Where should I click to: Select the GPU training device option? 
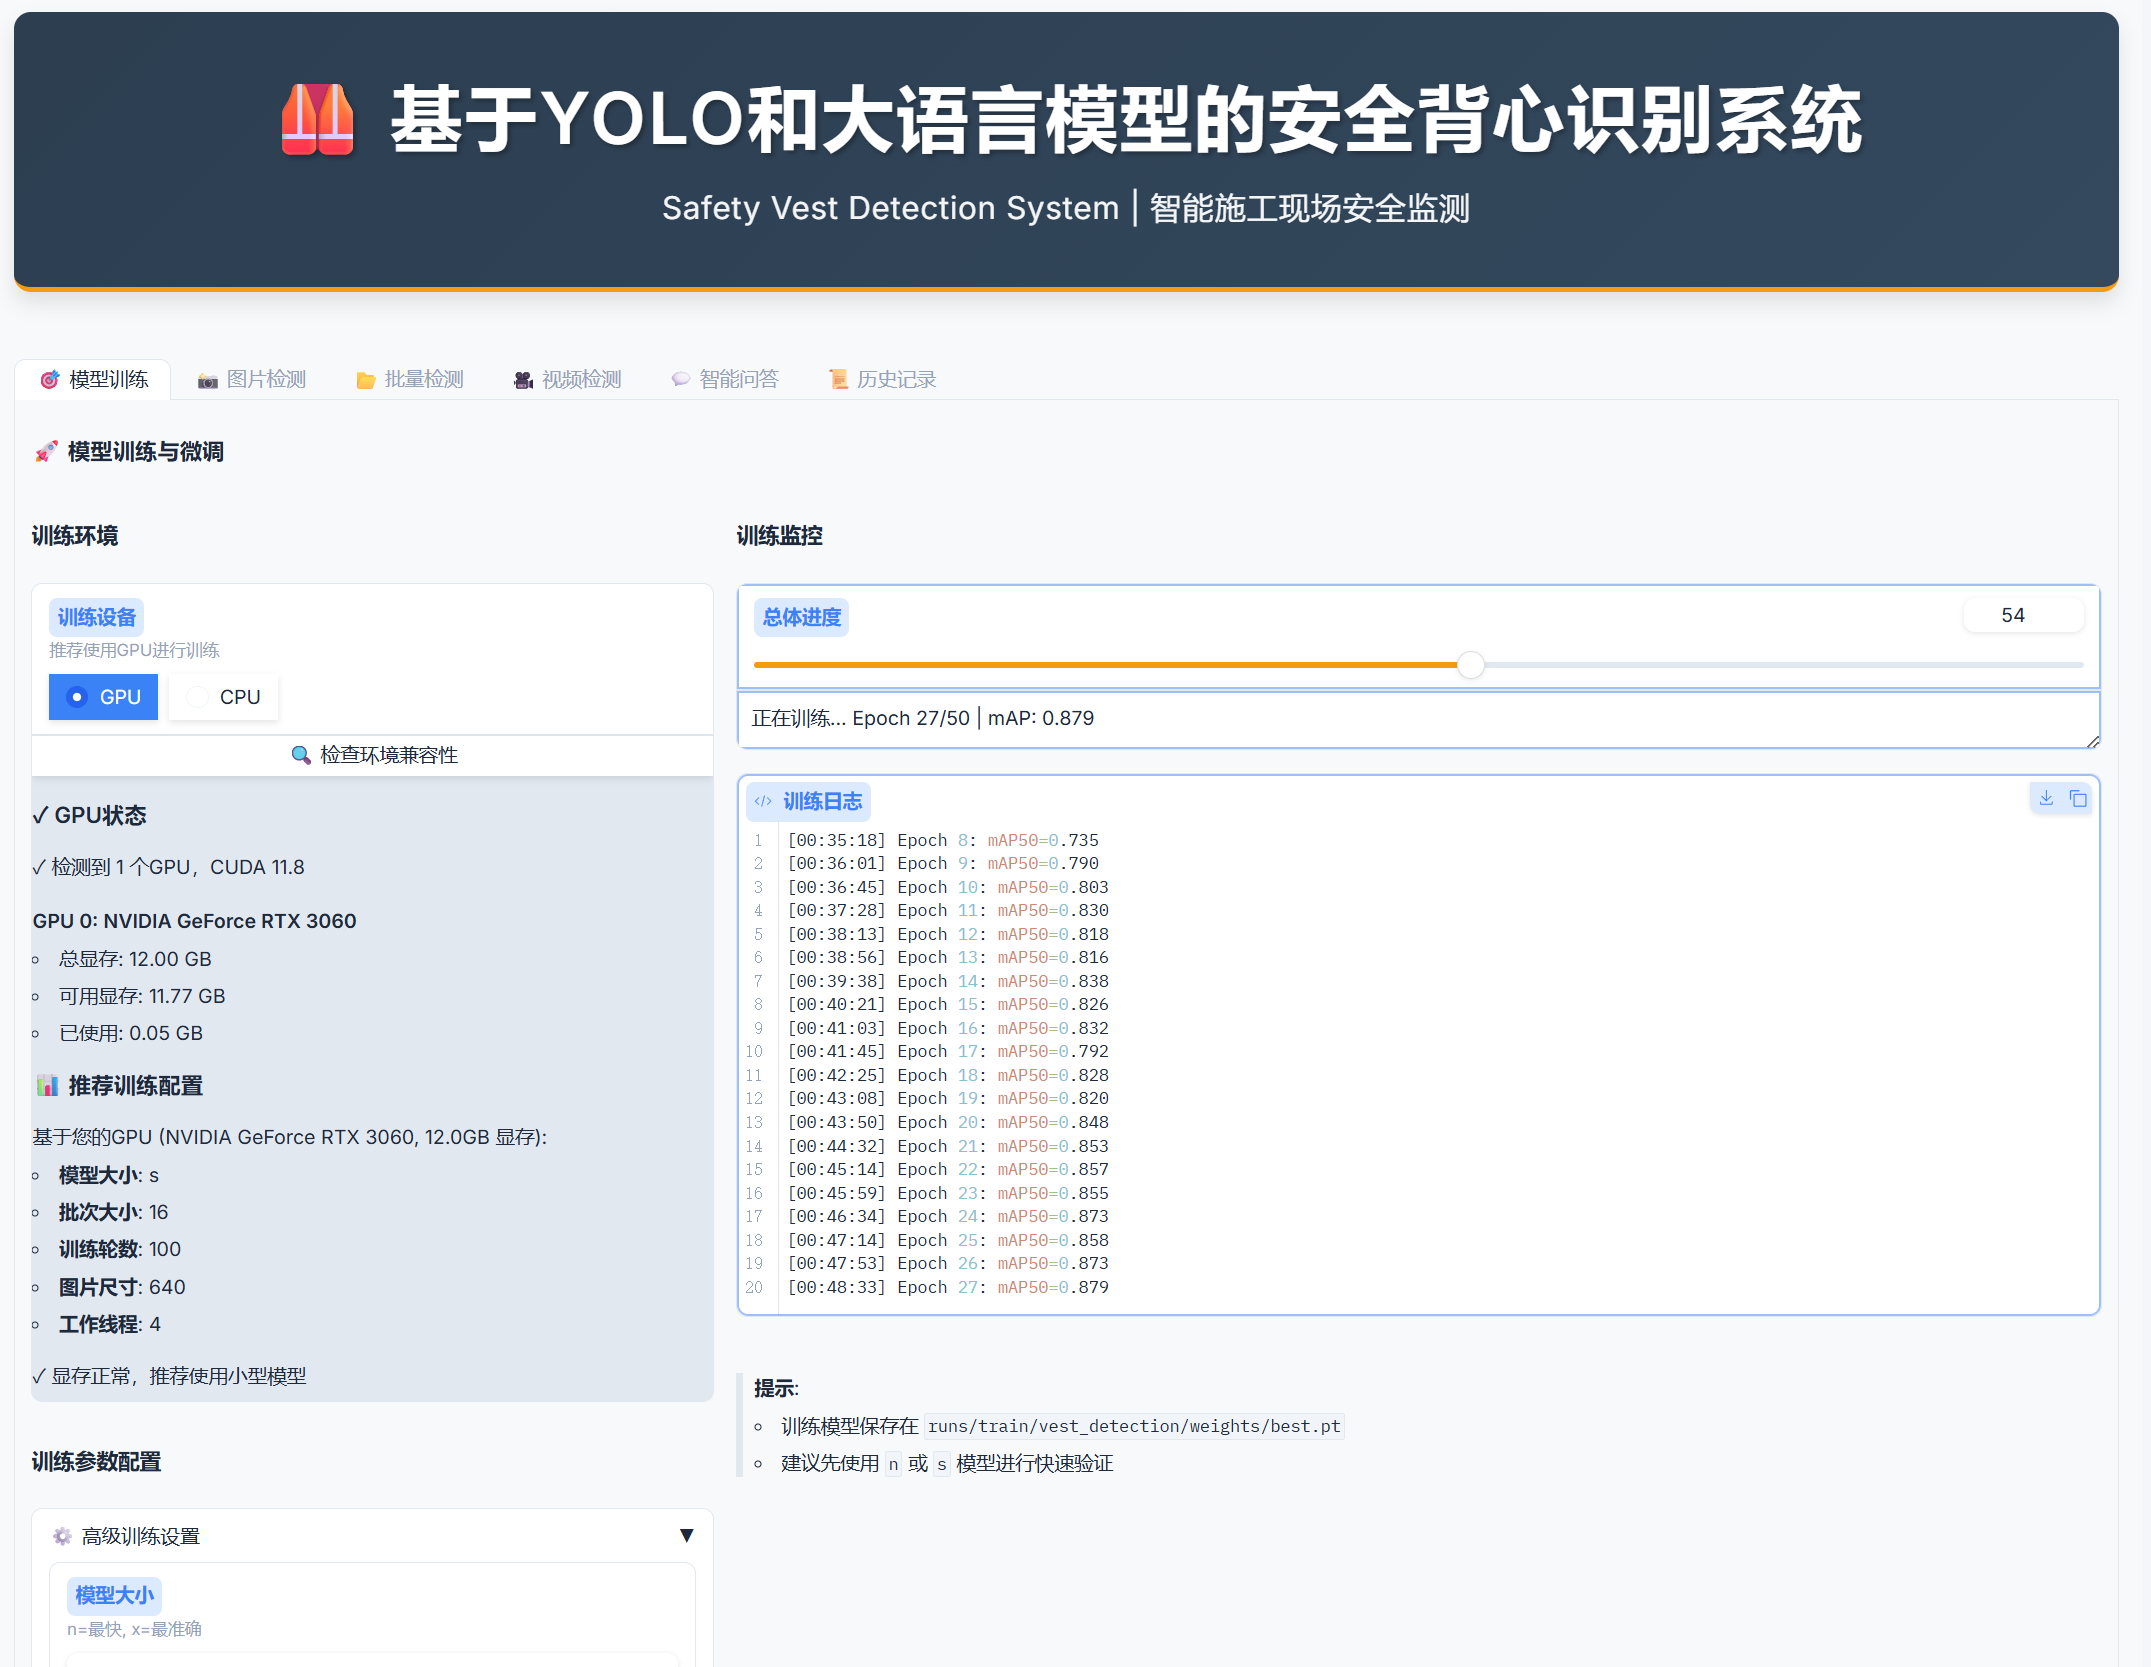[x=103, y=697]
